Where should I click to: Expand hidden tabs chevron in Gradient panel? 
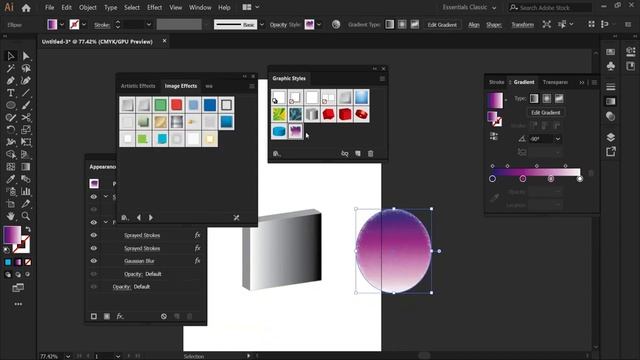582,82
